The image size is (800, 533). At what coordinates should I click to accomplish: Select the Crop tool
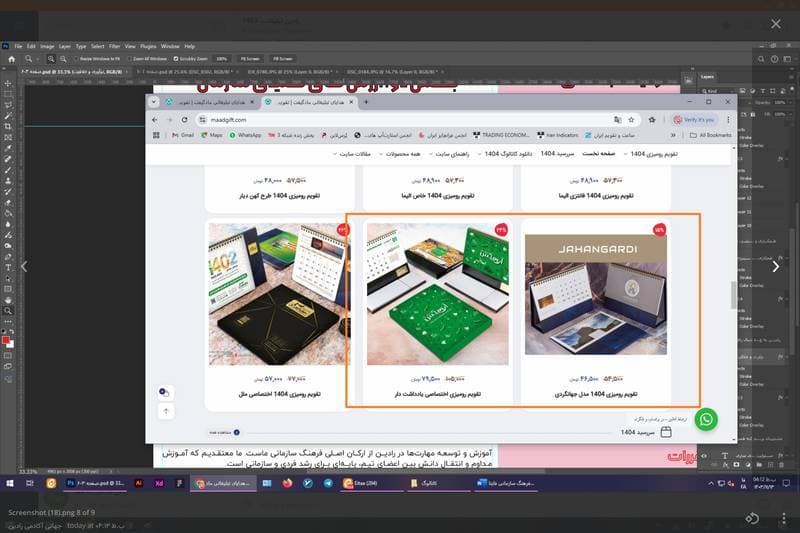[8, 126]
